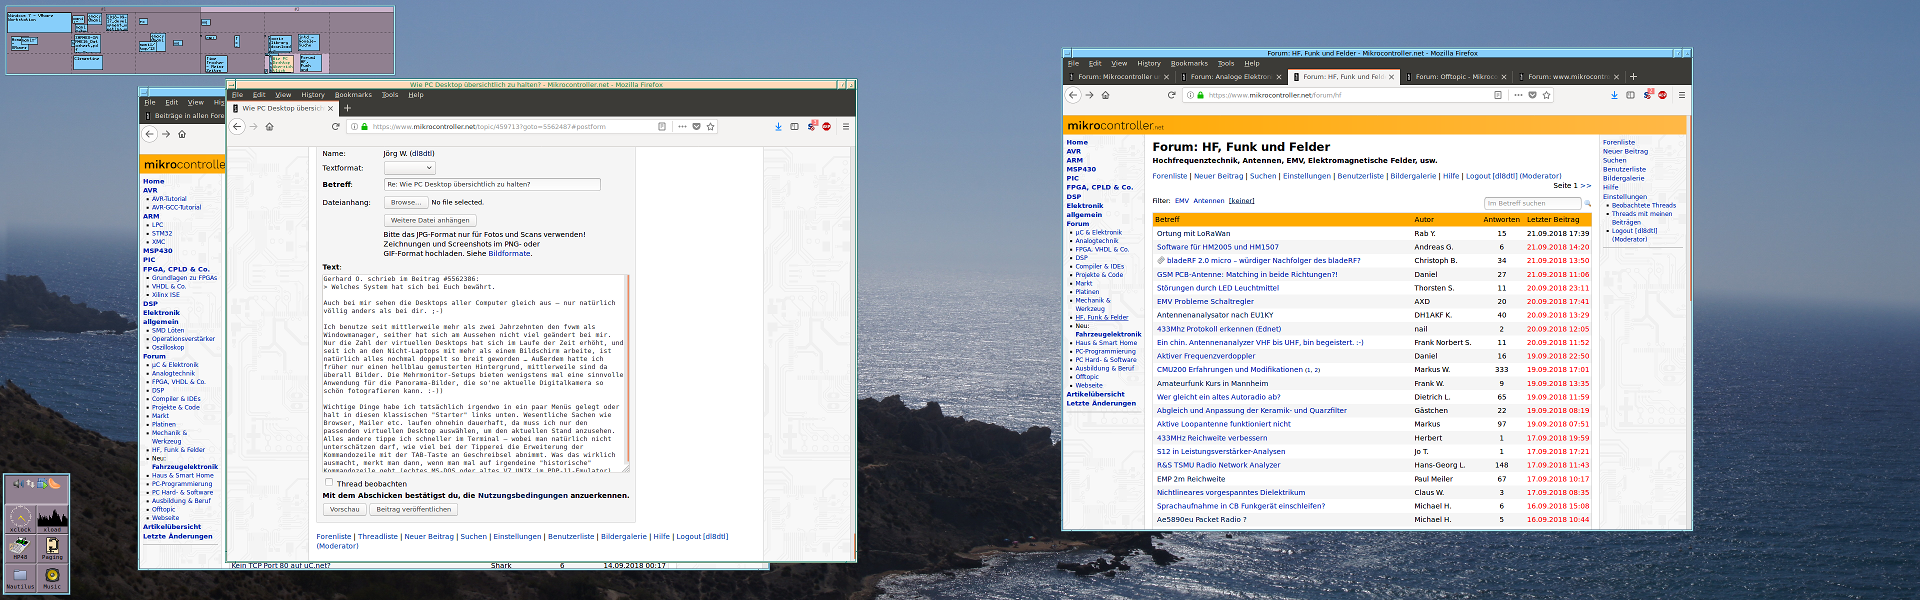Open thread Ortung mit LoRaWan

(1193, 233)
